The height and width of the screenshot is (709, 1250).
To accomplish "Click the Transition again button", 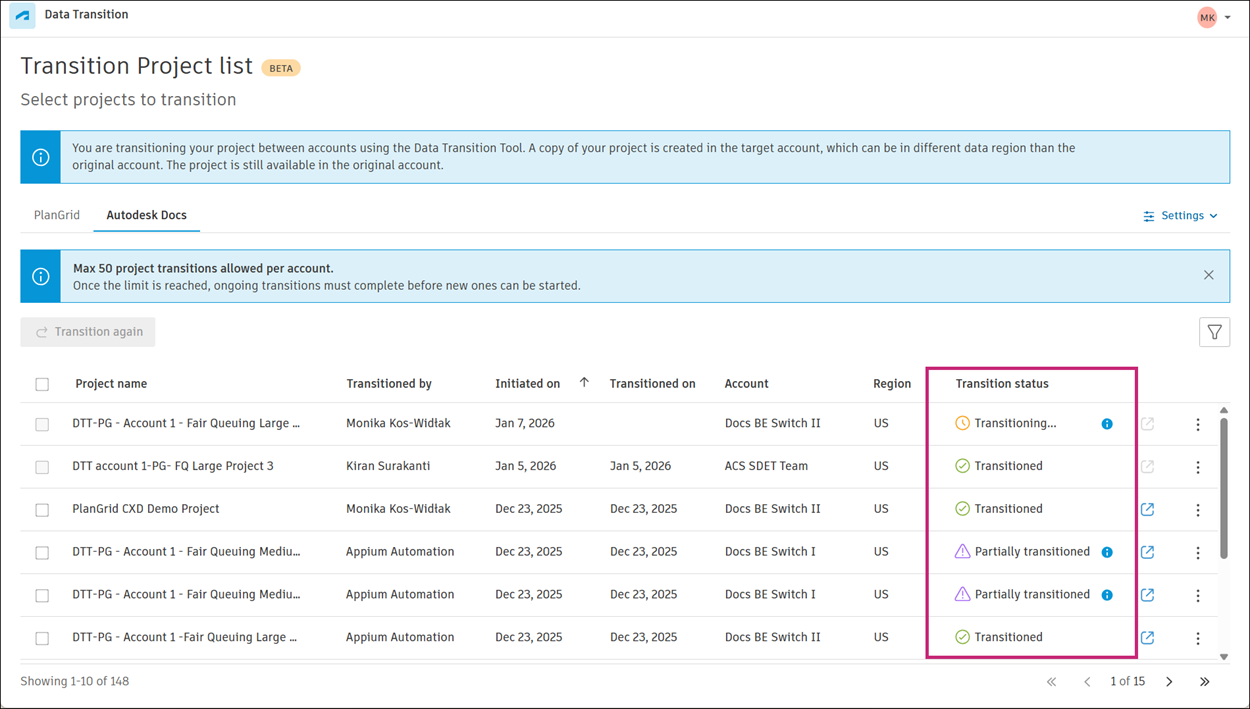I will (x=88, y=332).
